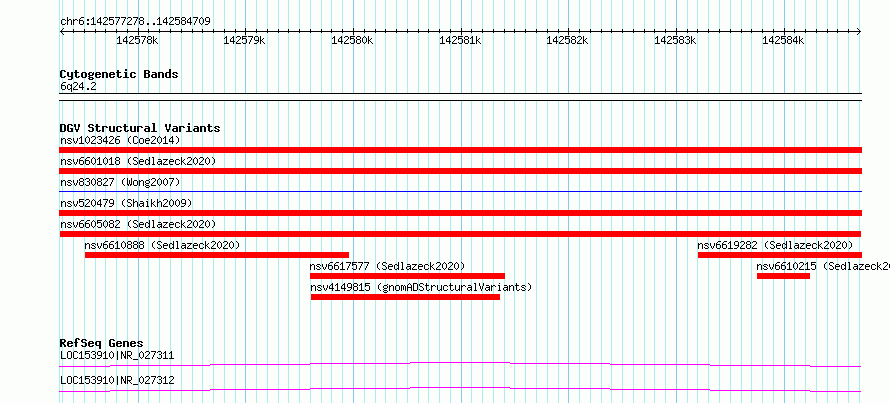Click the short red bar of nsv6610215
890x403 pixels.
point(783,276)
